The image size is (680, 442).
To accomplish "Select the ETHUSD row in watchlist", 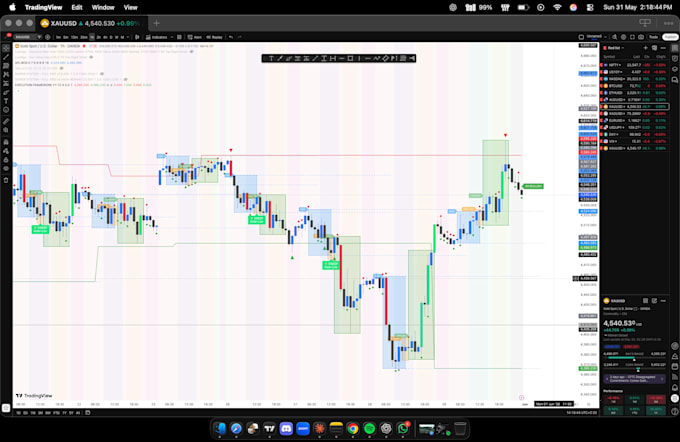I will (x=634, y=93).
